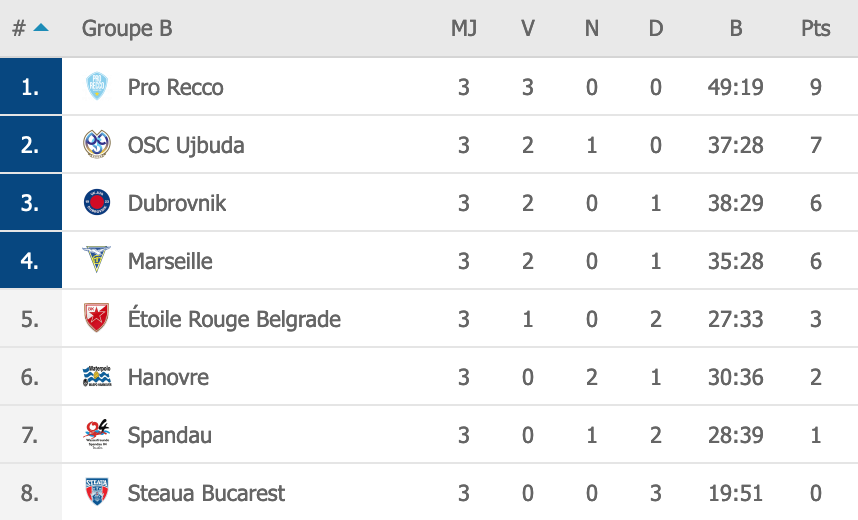Open the Pro Recco team link

point(175,87)
